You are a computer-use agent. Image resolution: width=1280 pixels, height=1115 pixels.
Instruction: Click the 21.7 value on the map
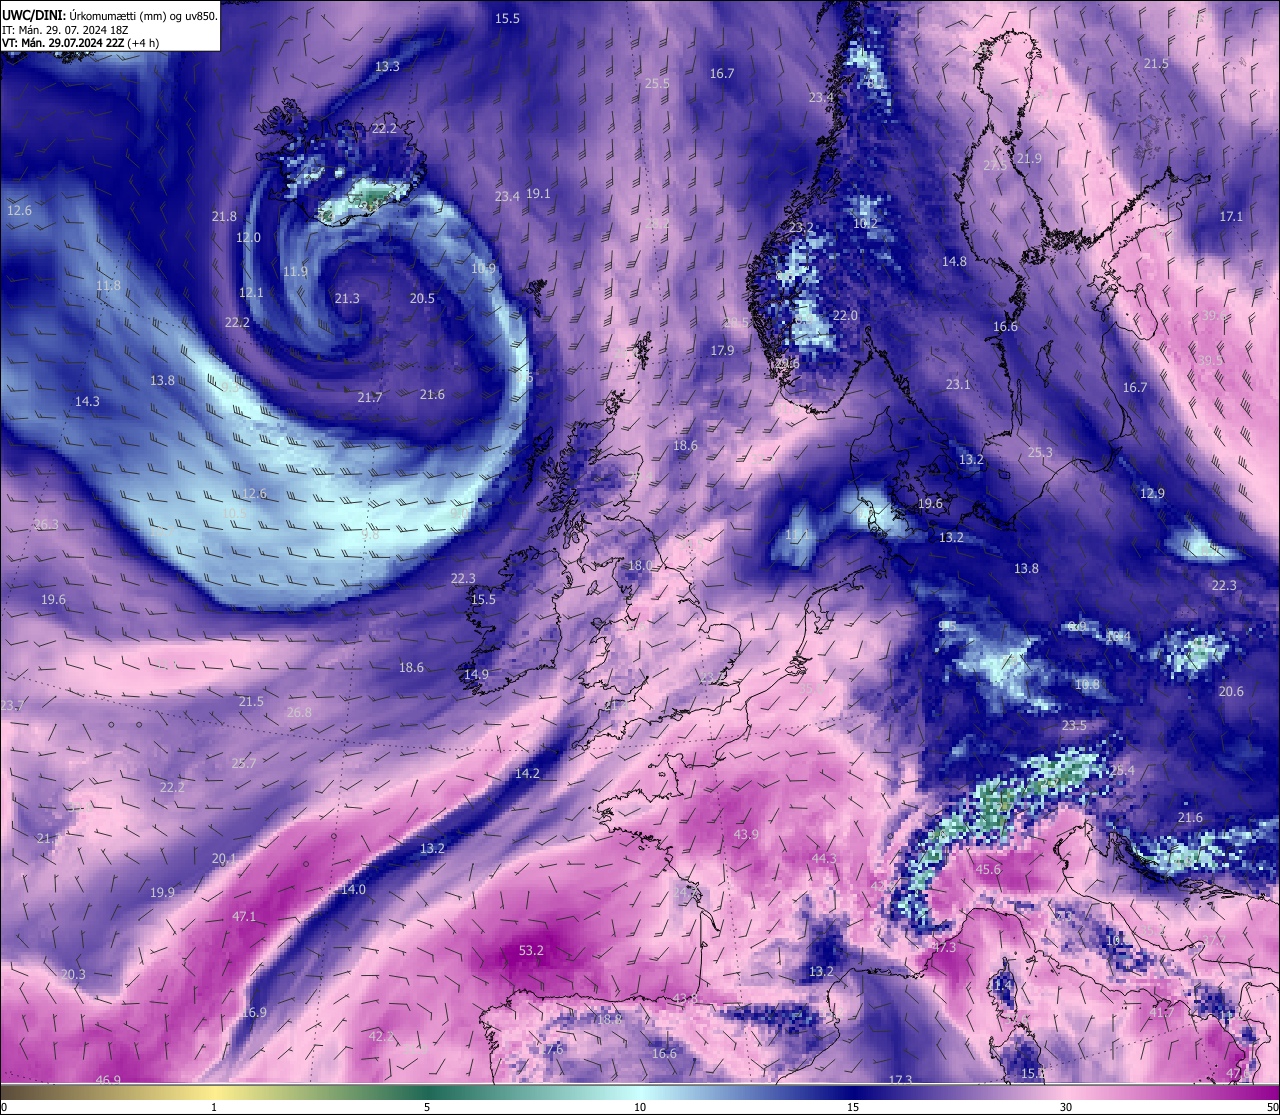(x=370, y=397)
